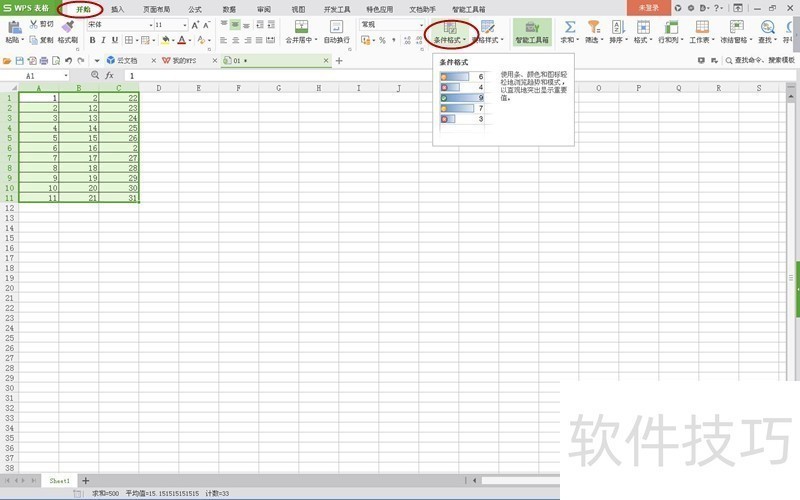Image resolution: width=800 pixels, height=500 pixels.
Task: Click the Not Logged In (未登录) button
Action: click(x=648, y=8)
